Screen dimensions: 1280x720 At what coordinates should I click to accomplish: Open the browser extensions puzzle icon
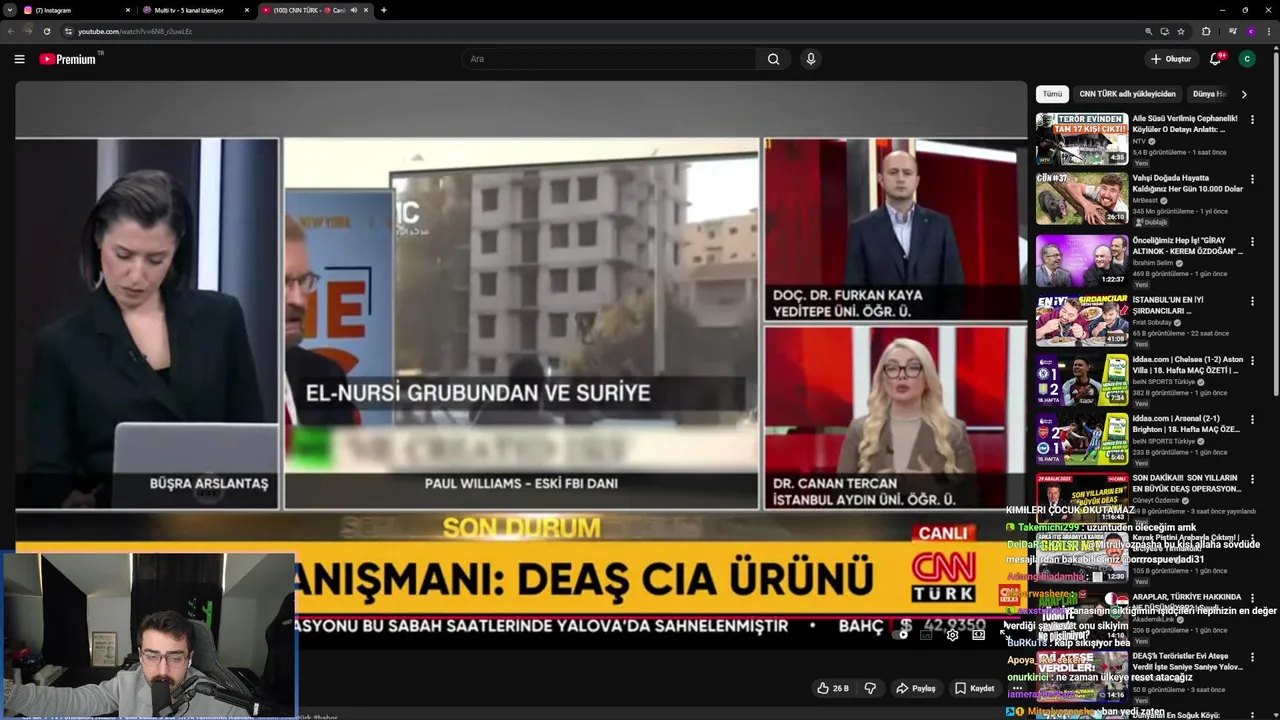(x=1206, y=31)
